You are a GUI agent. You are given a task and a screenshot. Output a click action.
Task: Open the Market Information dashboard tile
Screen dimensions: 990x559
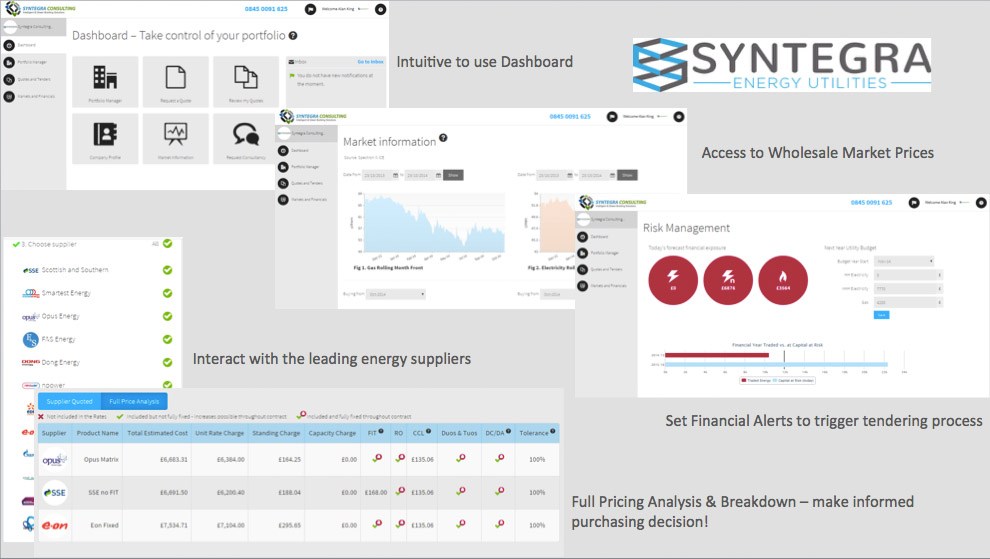click(x=176, y=138)
